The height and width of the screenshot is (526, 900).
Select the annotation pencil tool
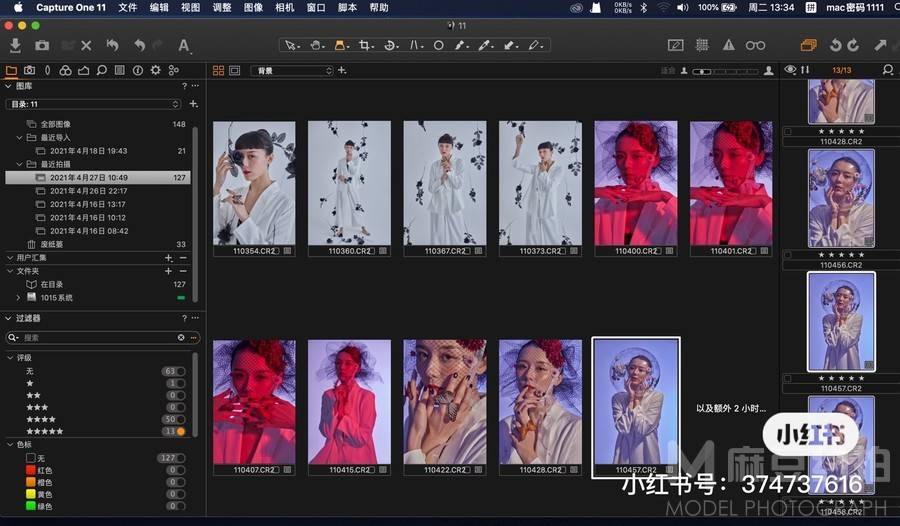[534, 45]
